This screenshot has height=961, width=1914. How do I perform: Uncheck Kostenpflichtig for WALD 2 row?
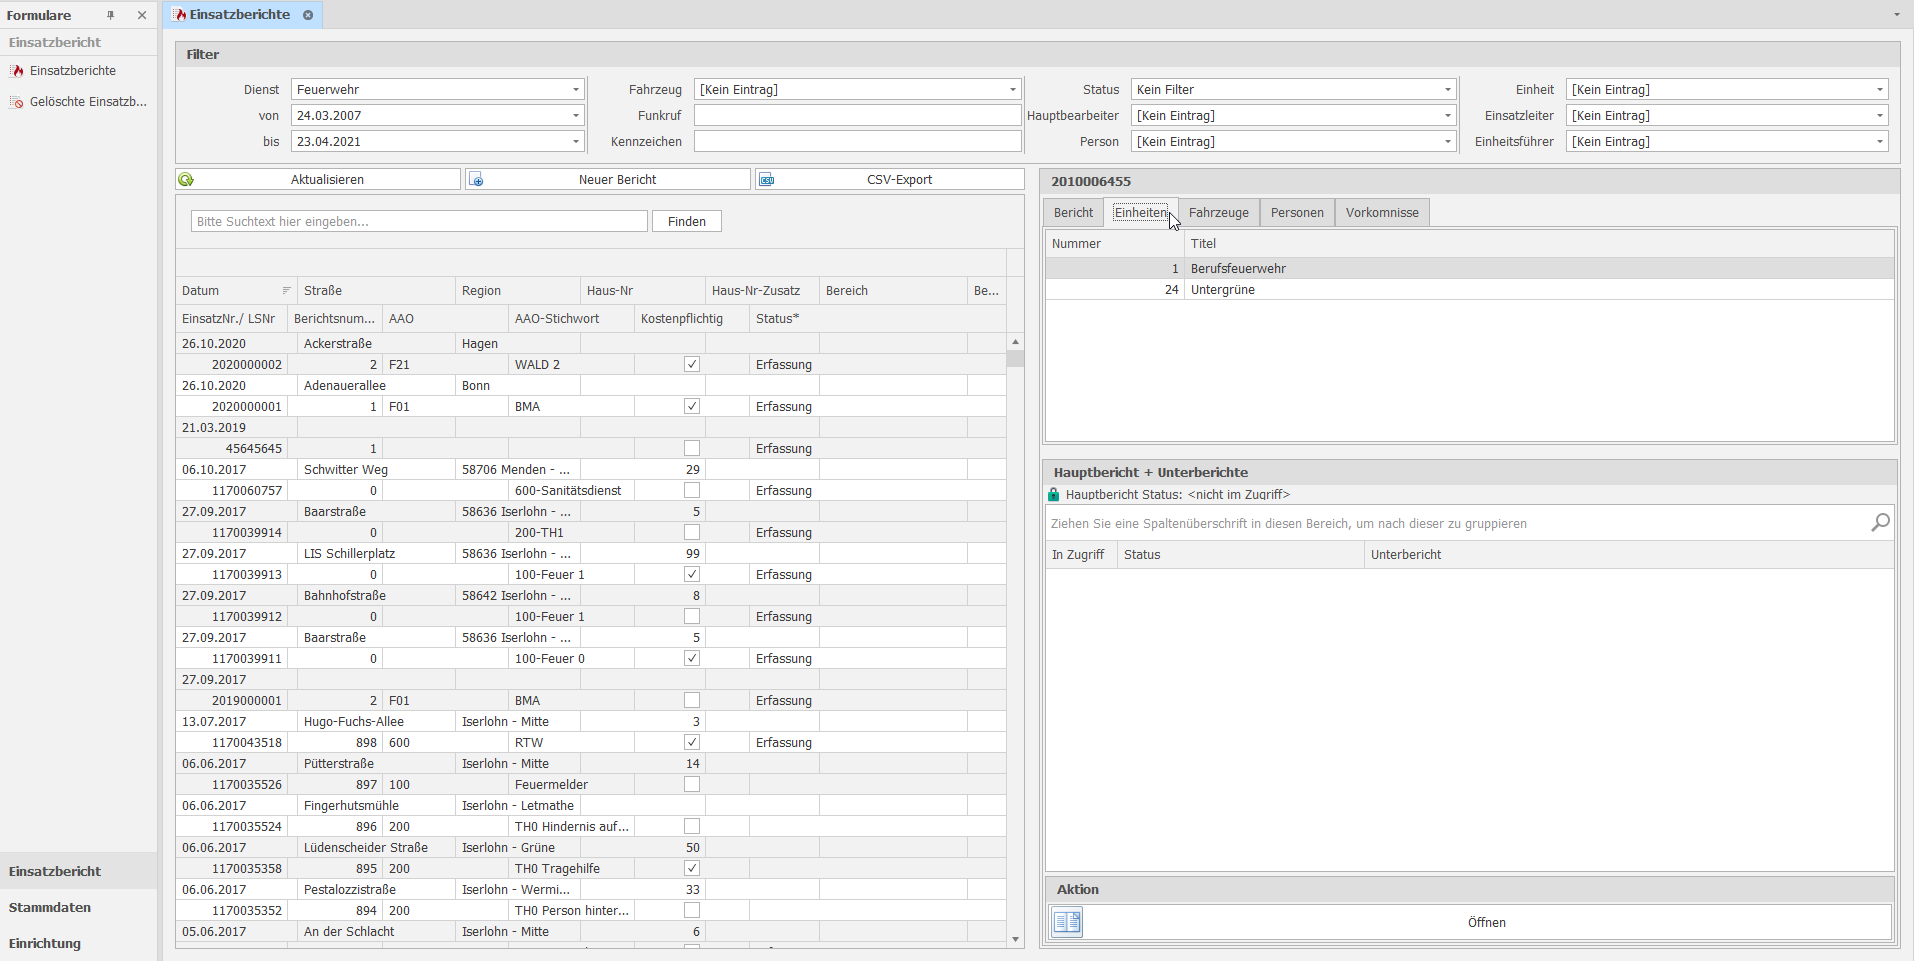[x=691, y=365]
